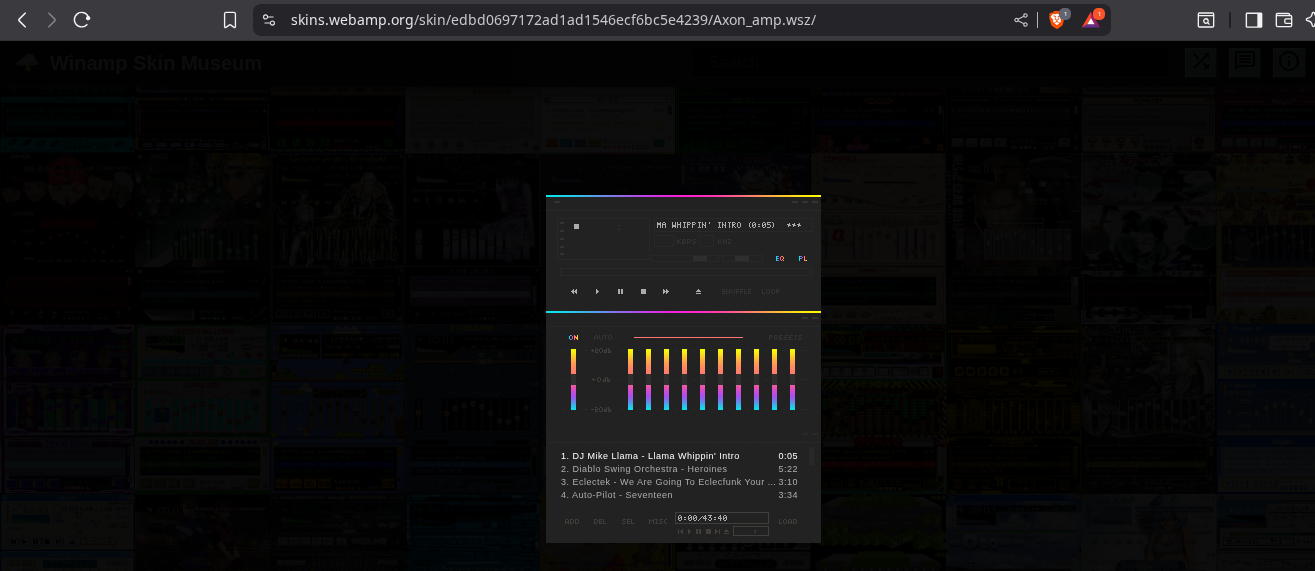Reload the current page
Screen dimensions: 1315x571
83,20
